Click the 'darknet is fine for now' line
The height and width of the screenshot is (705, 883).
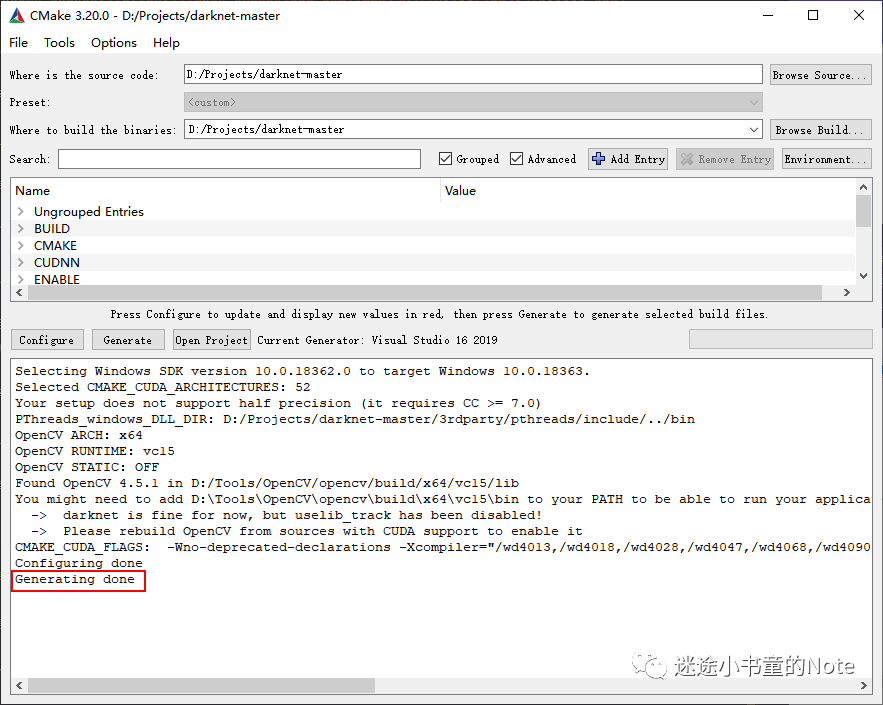point(286,515)
